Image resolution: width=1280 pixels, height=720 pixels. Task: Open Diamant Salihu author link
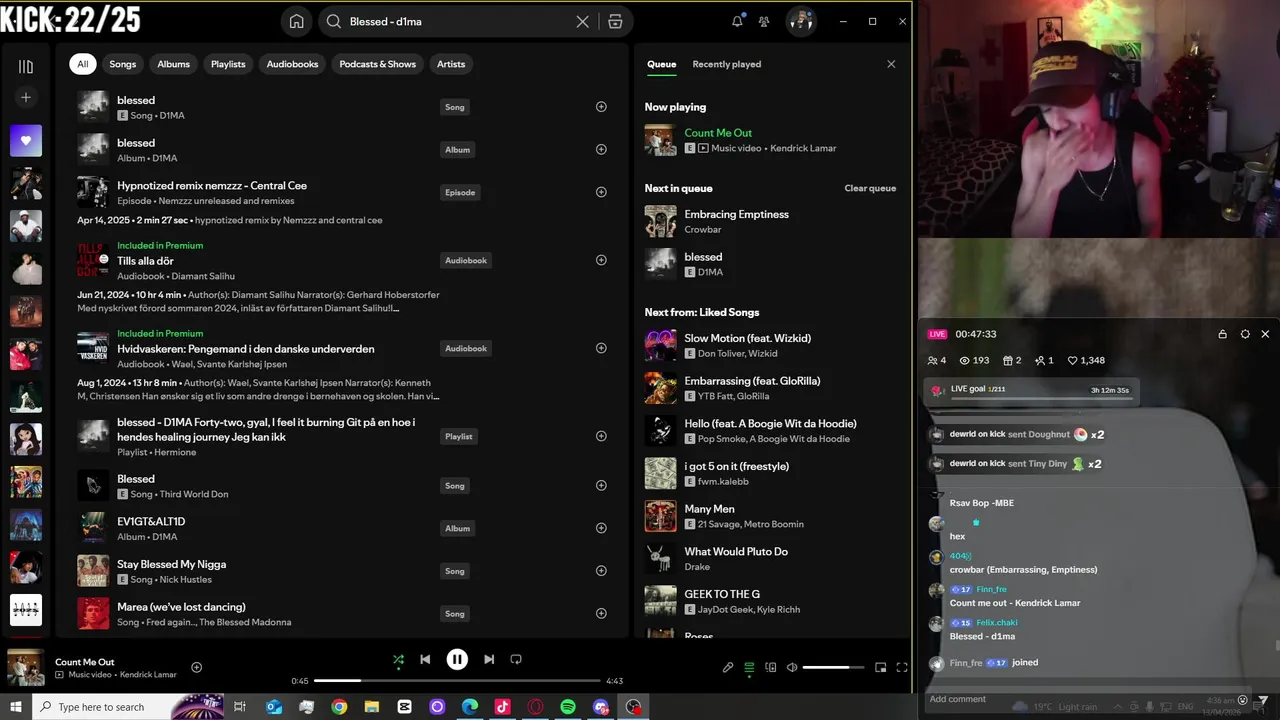203,276
